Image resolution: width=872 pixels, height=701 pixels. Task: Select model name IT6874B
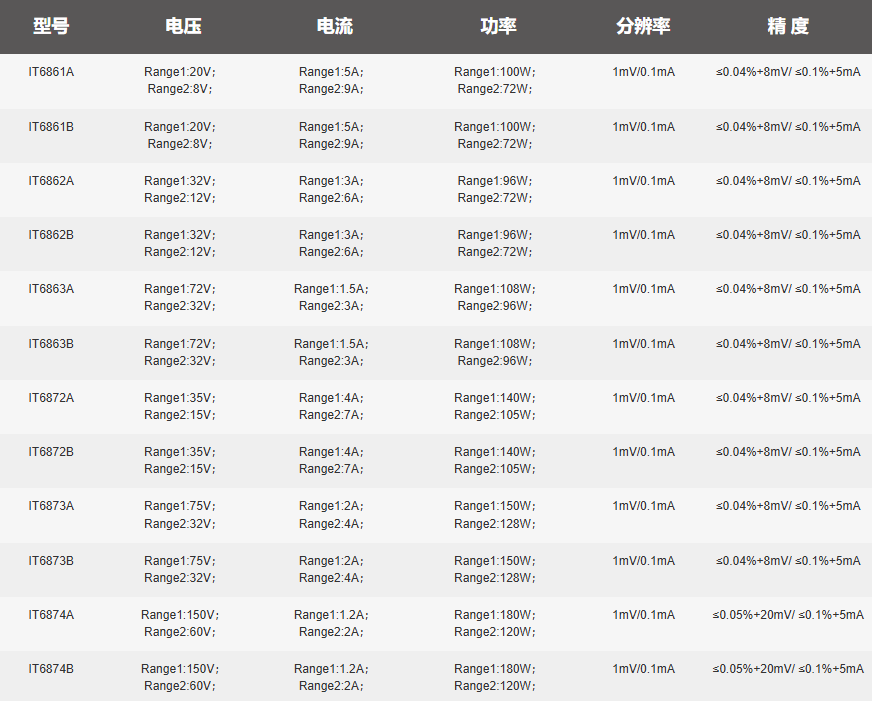51,668
